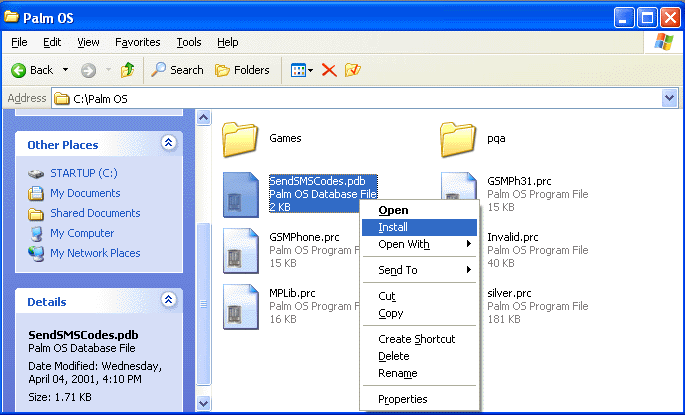Click the My Documents folder icon

click(x=36, y=193)
